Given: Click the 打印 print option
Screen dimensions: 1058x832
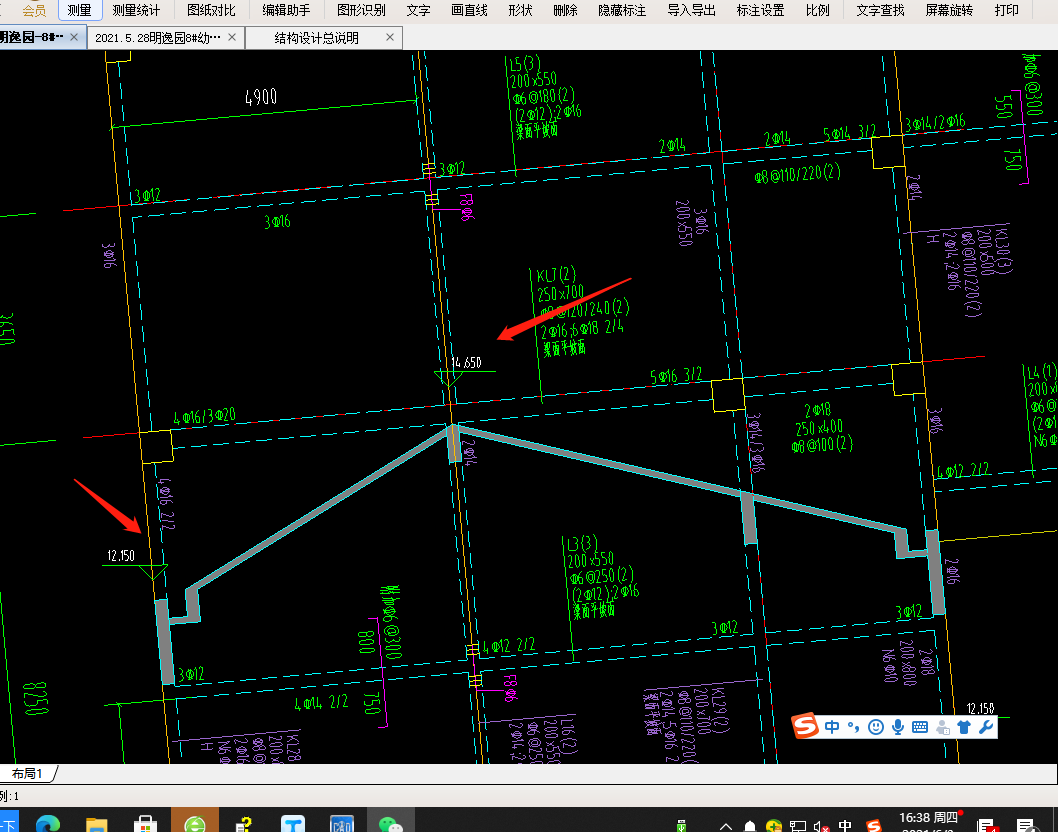Looking at the screenshot, I should (1007, 10).
